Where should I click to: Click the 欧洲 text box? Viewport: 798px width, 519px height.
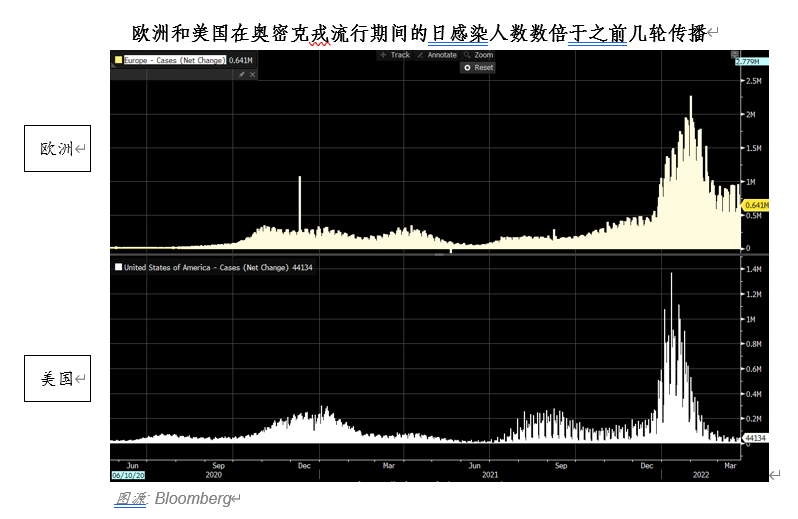(x=58, y=149)
